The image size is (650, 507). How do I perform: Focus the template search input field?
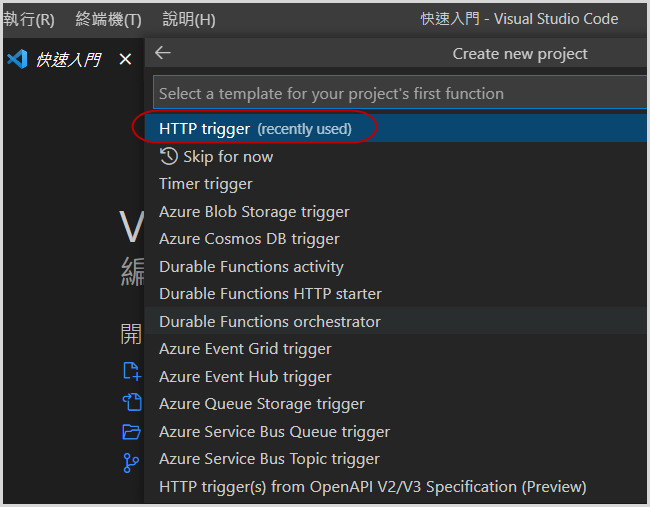[x=400, y=93]
